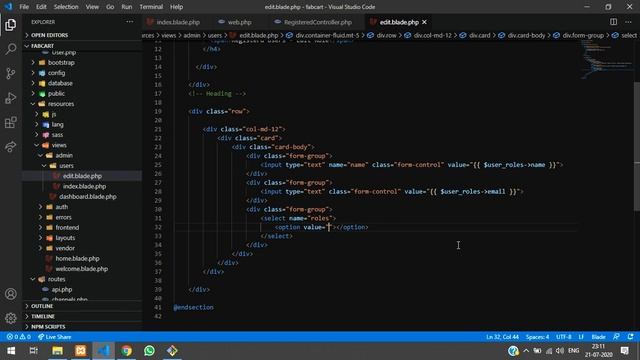This screenshot has width=640, height=360.
Task: Open Windows Start menu
Action: click(x=11, y=351)
